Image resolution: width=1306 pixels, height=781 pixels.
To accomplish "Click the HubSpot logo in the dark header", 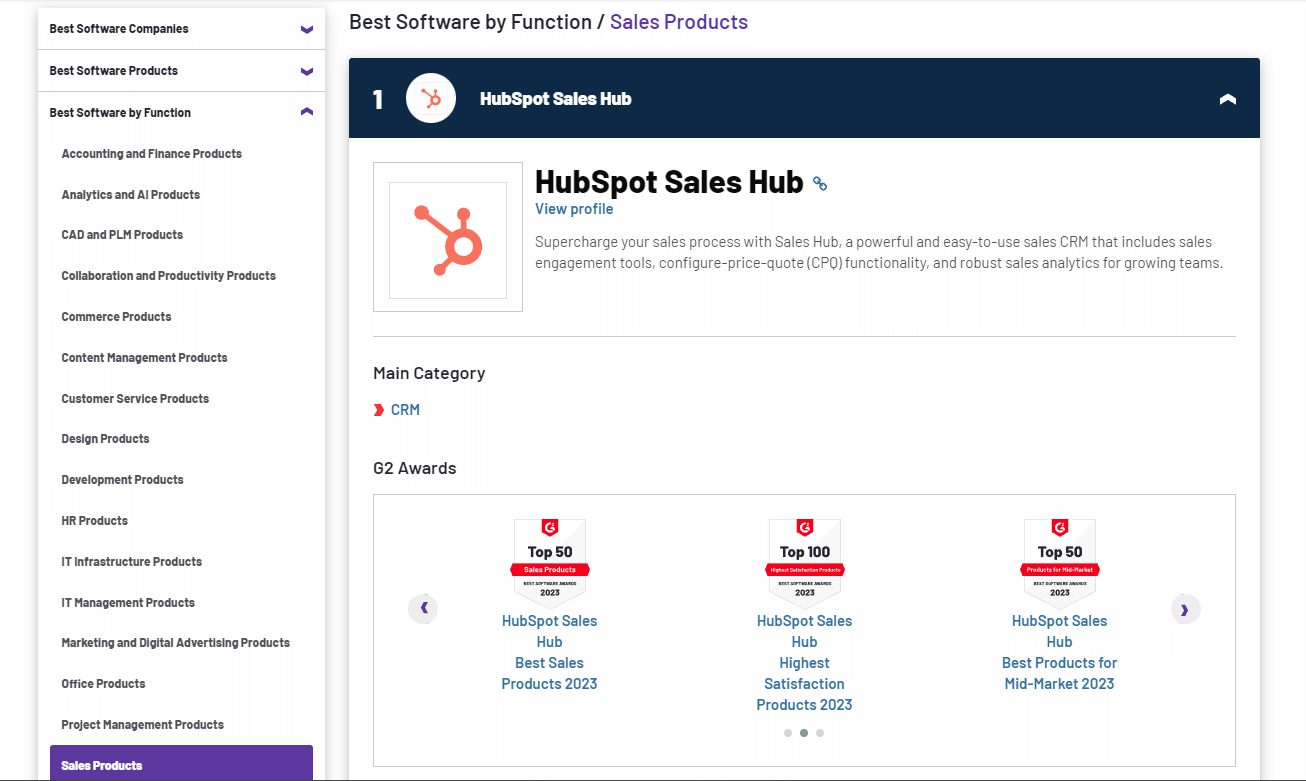I will 431,98.
